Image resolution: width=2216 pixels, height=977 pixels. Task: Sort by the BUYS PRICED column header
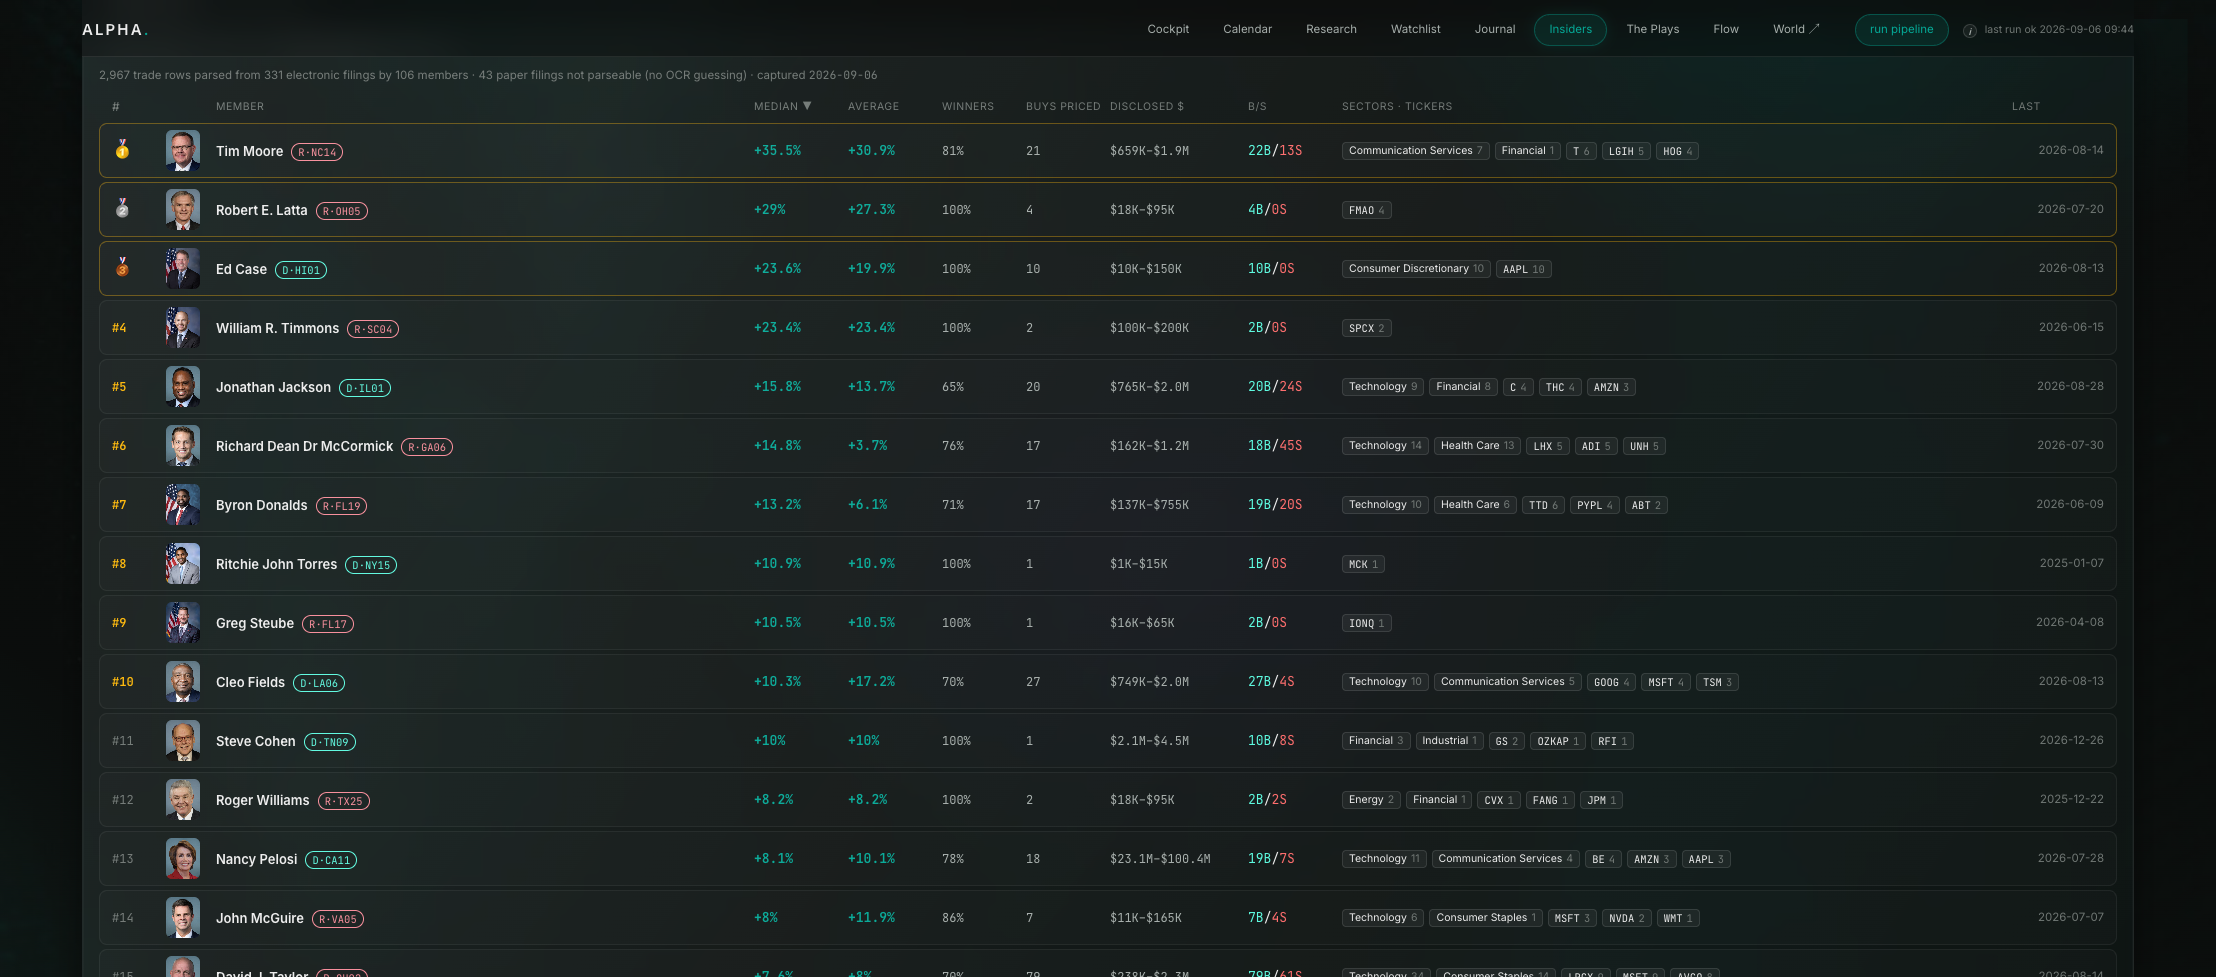pos(1063,106)
